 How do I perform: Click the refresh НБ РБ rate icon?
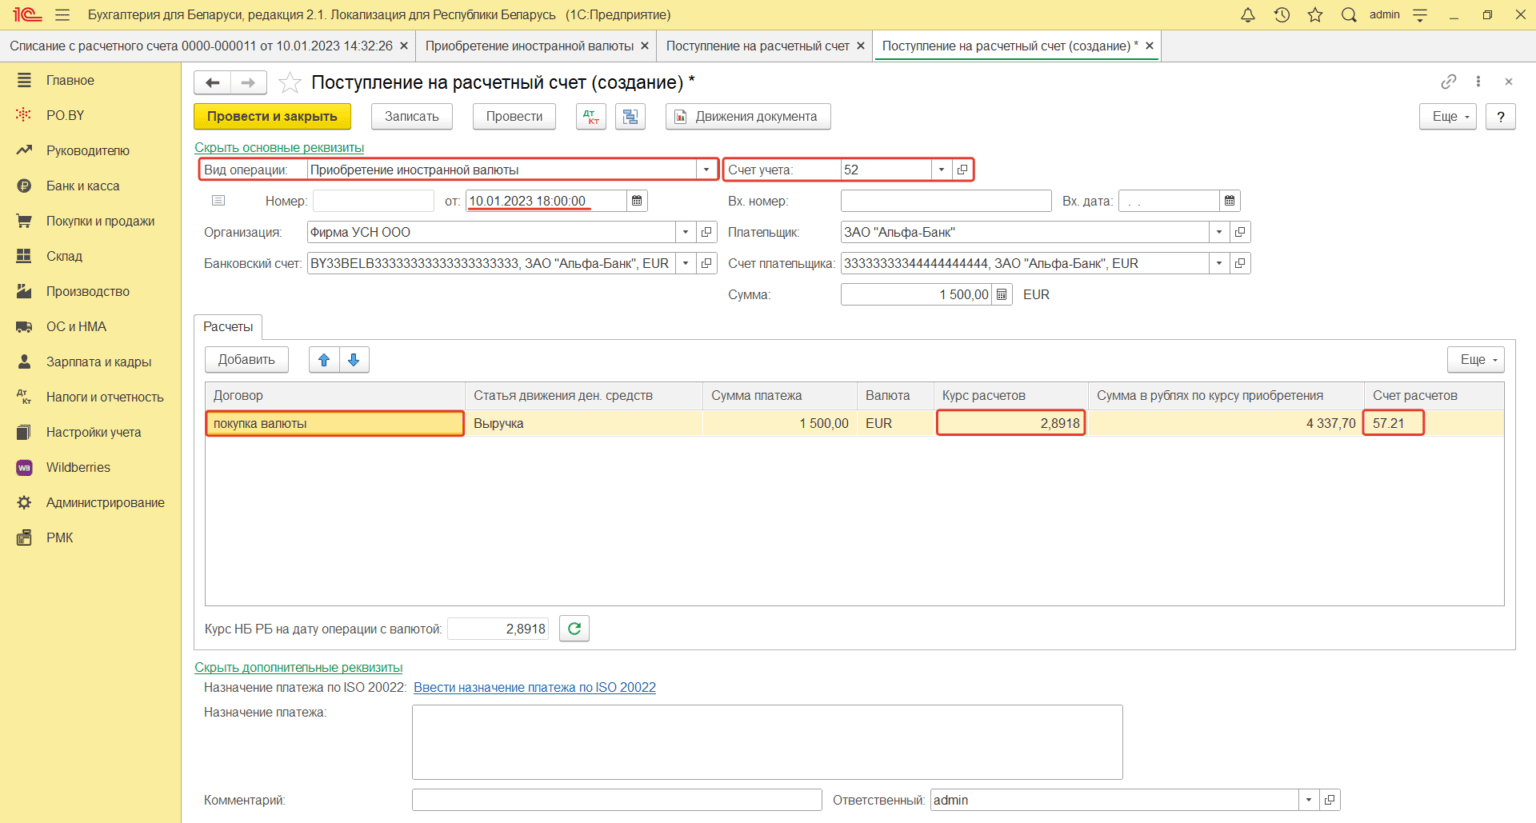[574, 629]
